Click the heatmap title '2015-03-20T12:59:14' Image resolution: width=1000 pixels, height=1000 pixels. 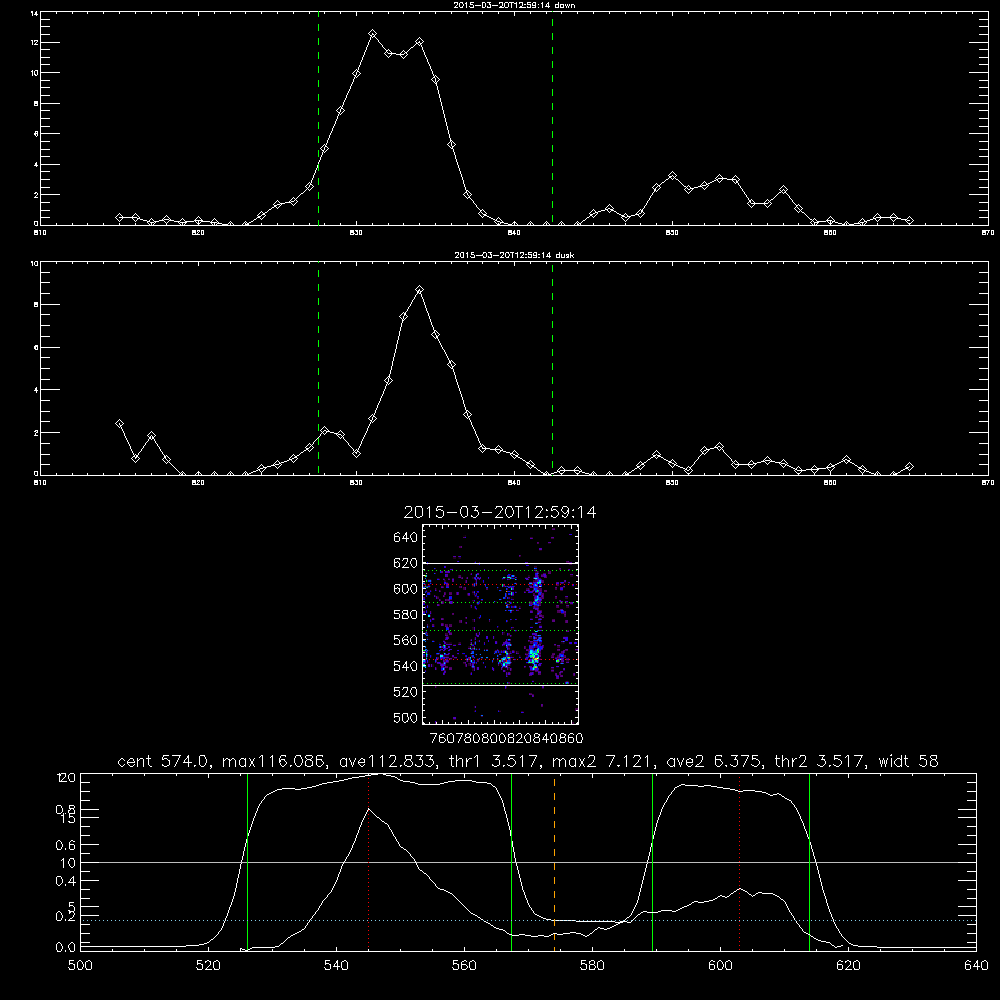(500, 512)
